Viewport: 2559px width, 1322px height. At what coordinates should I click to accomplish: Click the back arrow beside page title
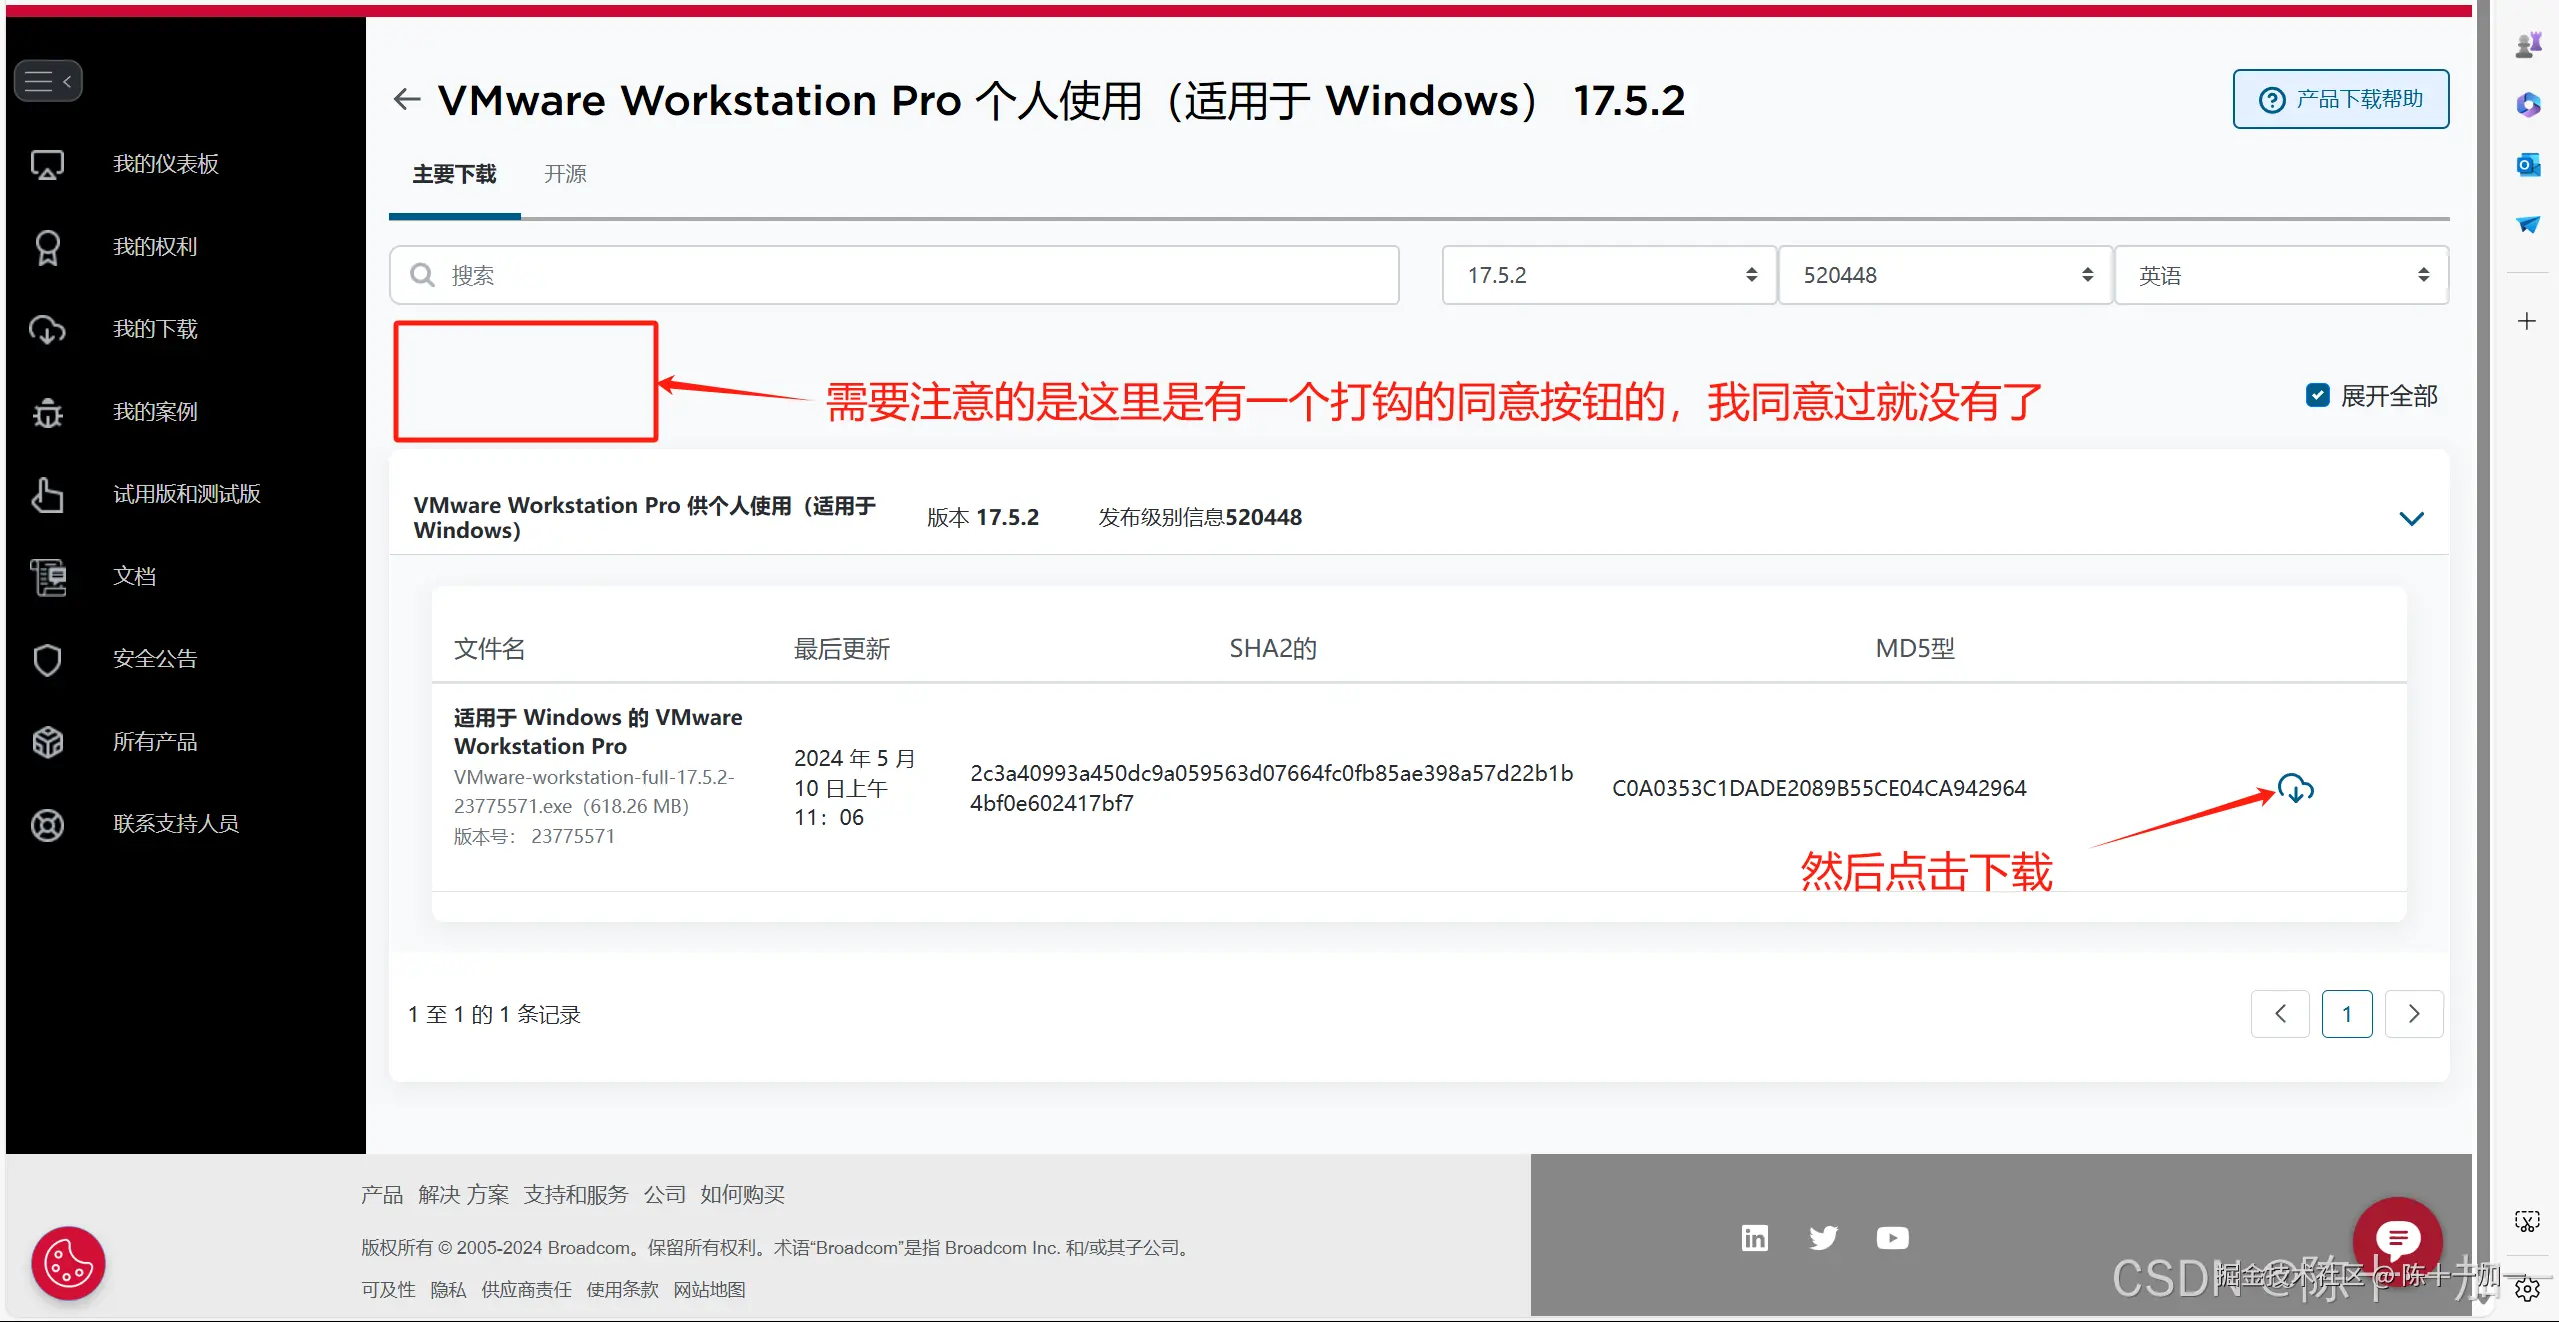(x=406, y=99)
